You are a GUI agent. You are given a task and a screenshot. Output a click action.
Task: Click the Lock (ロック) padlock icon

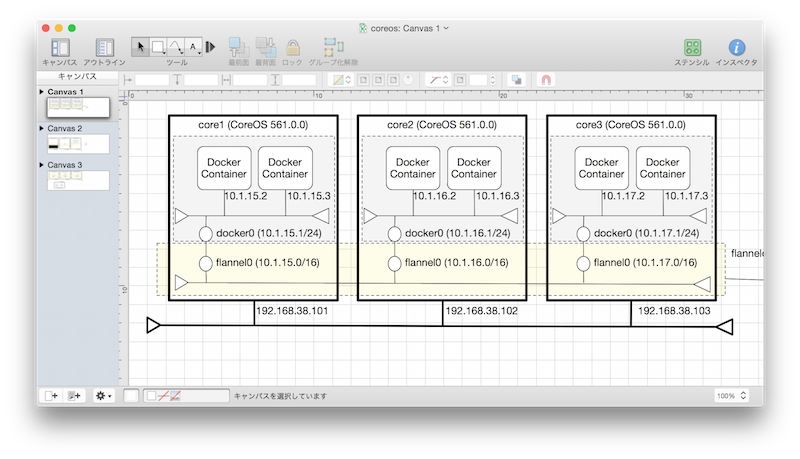[292, 46]
